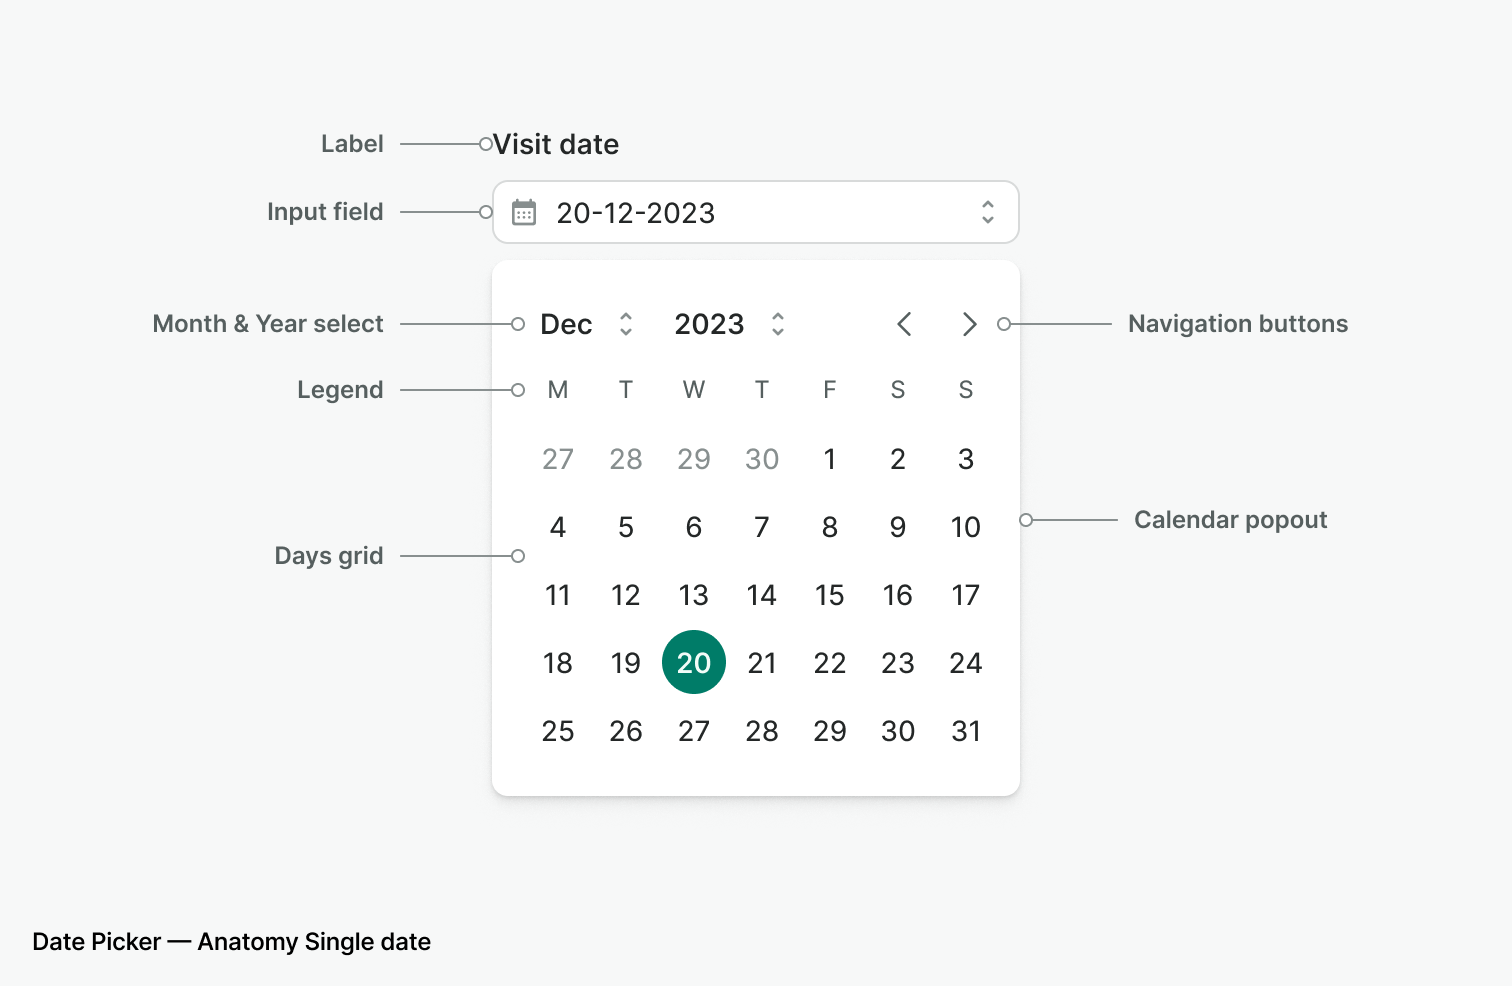Image resolution: width=1512 pixels, height=986 pixels.
Task: Click the next month arrow
Action: click(x=968, y=324)
